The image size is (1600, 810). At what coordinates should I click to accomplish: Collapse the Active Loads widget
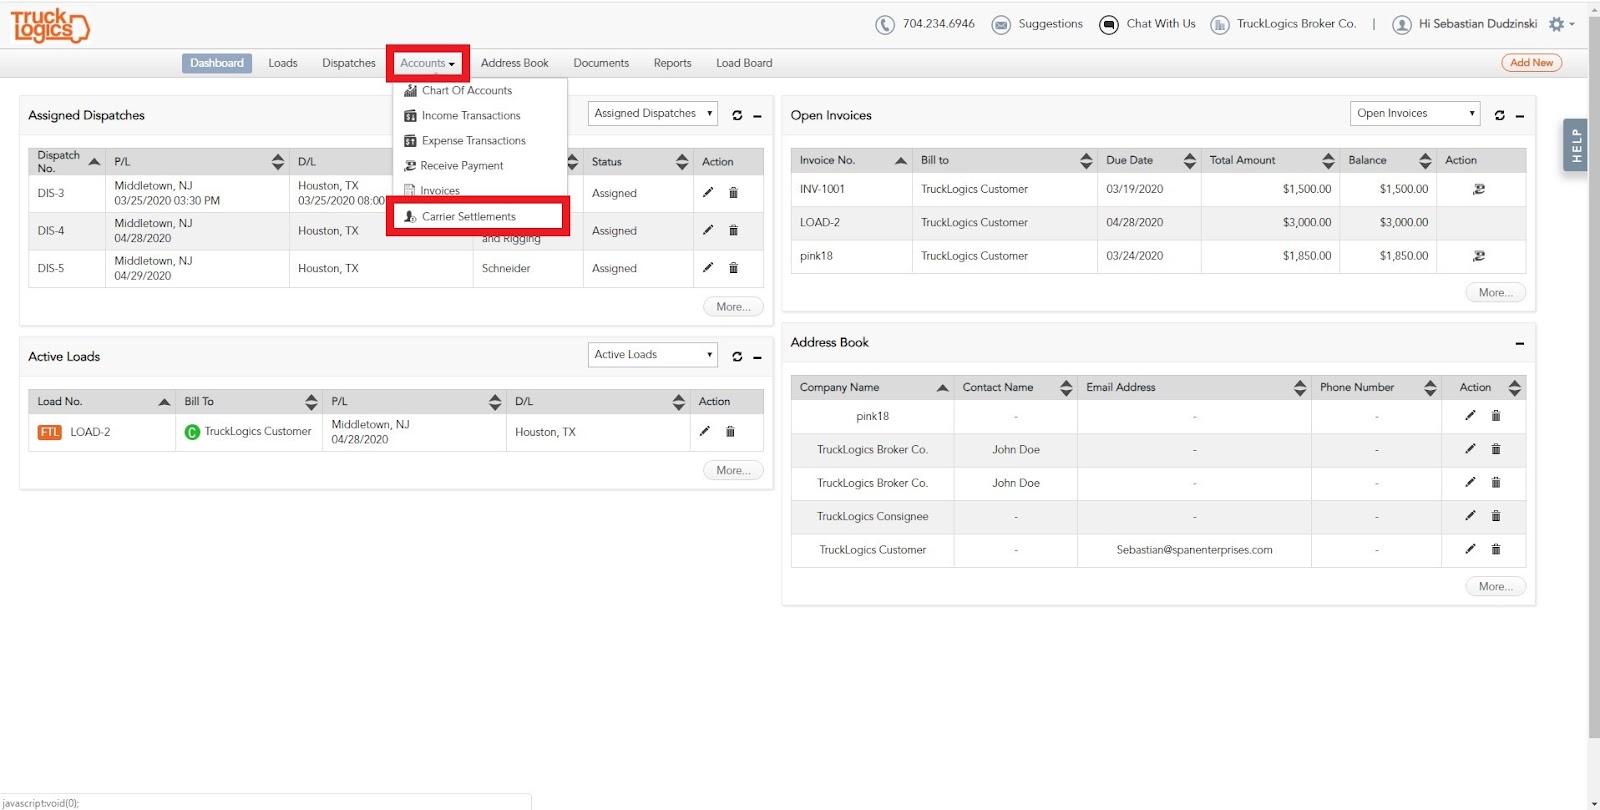click(x=757, y=357)
